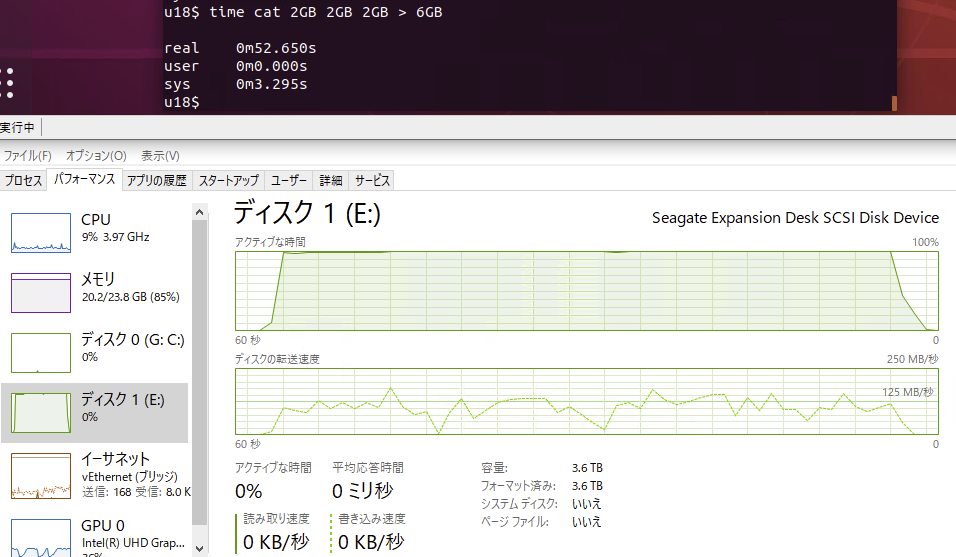Switch to the 詳細 tab
Screen dimensions: 956x557
(x=331, y=181)
